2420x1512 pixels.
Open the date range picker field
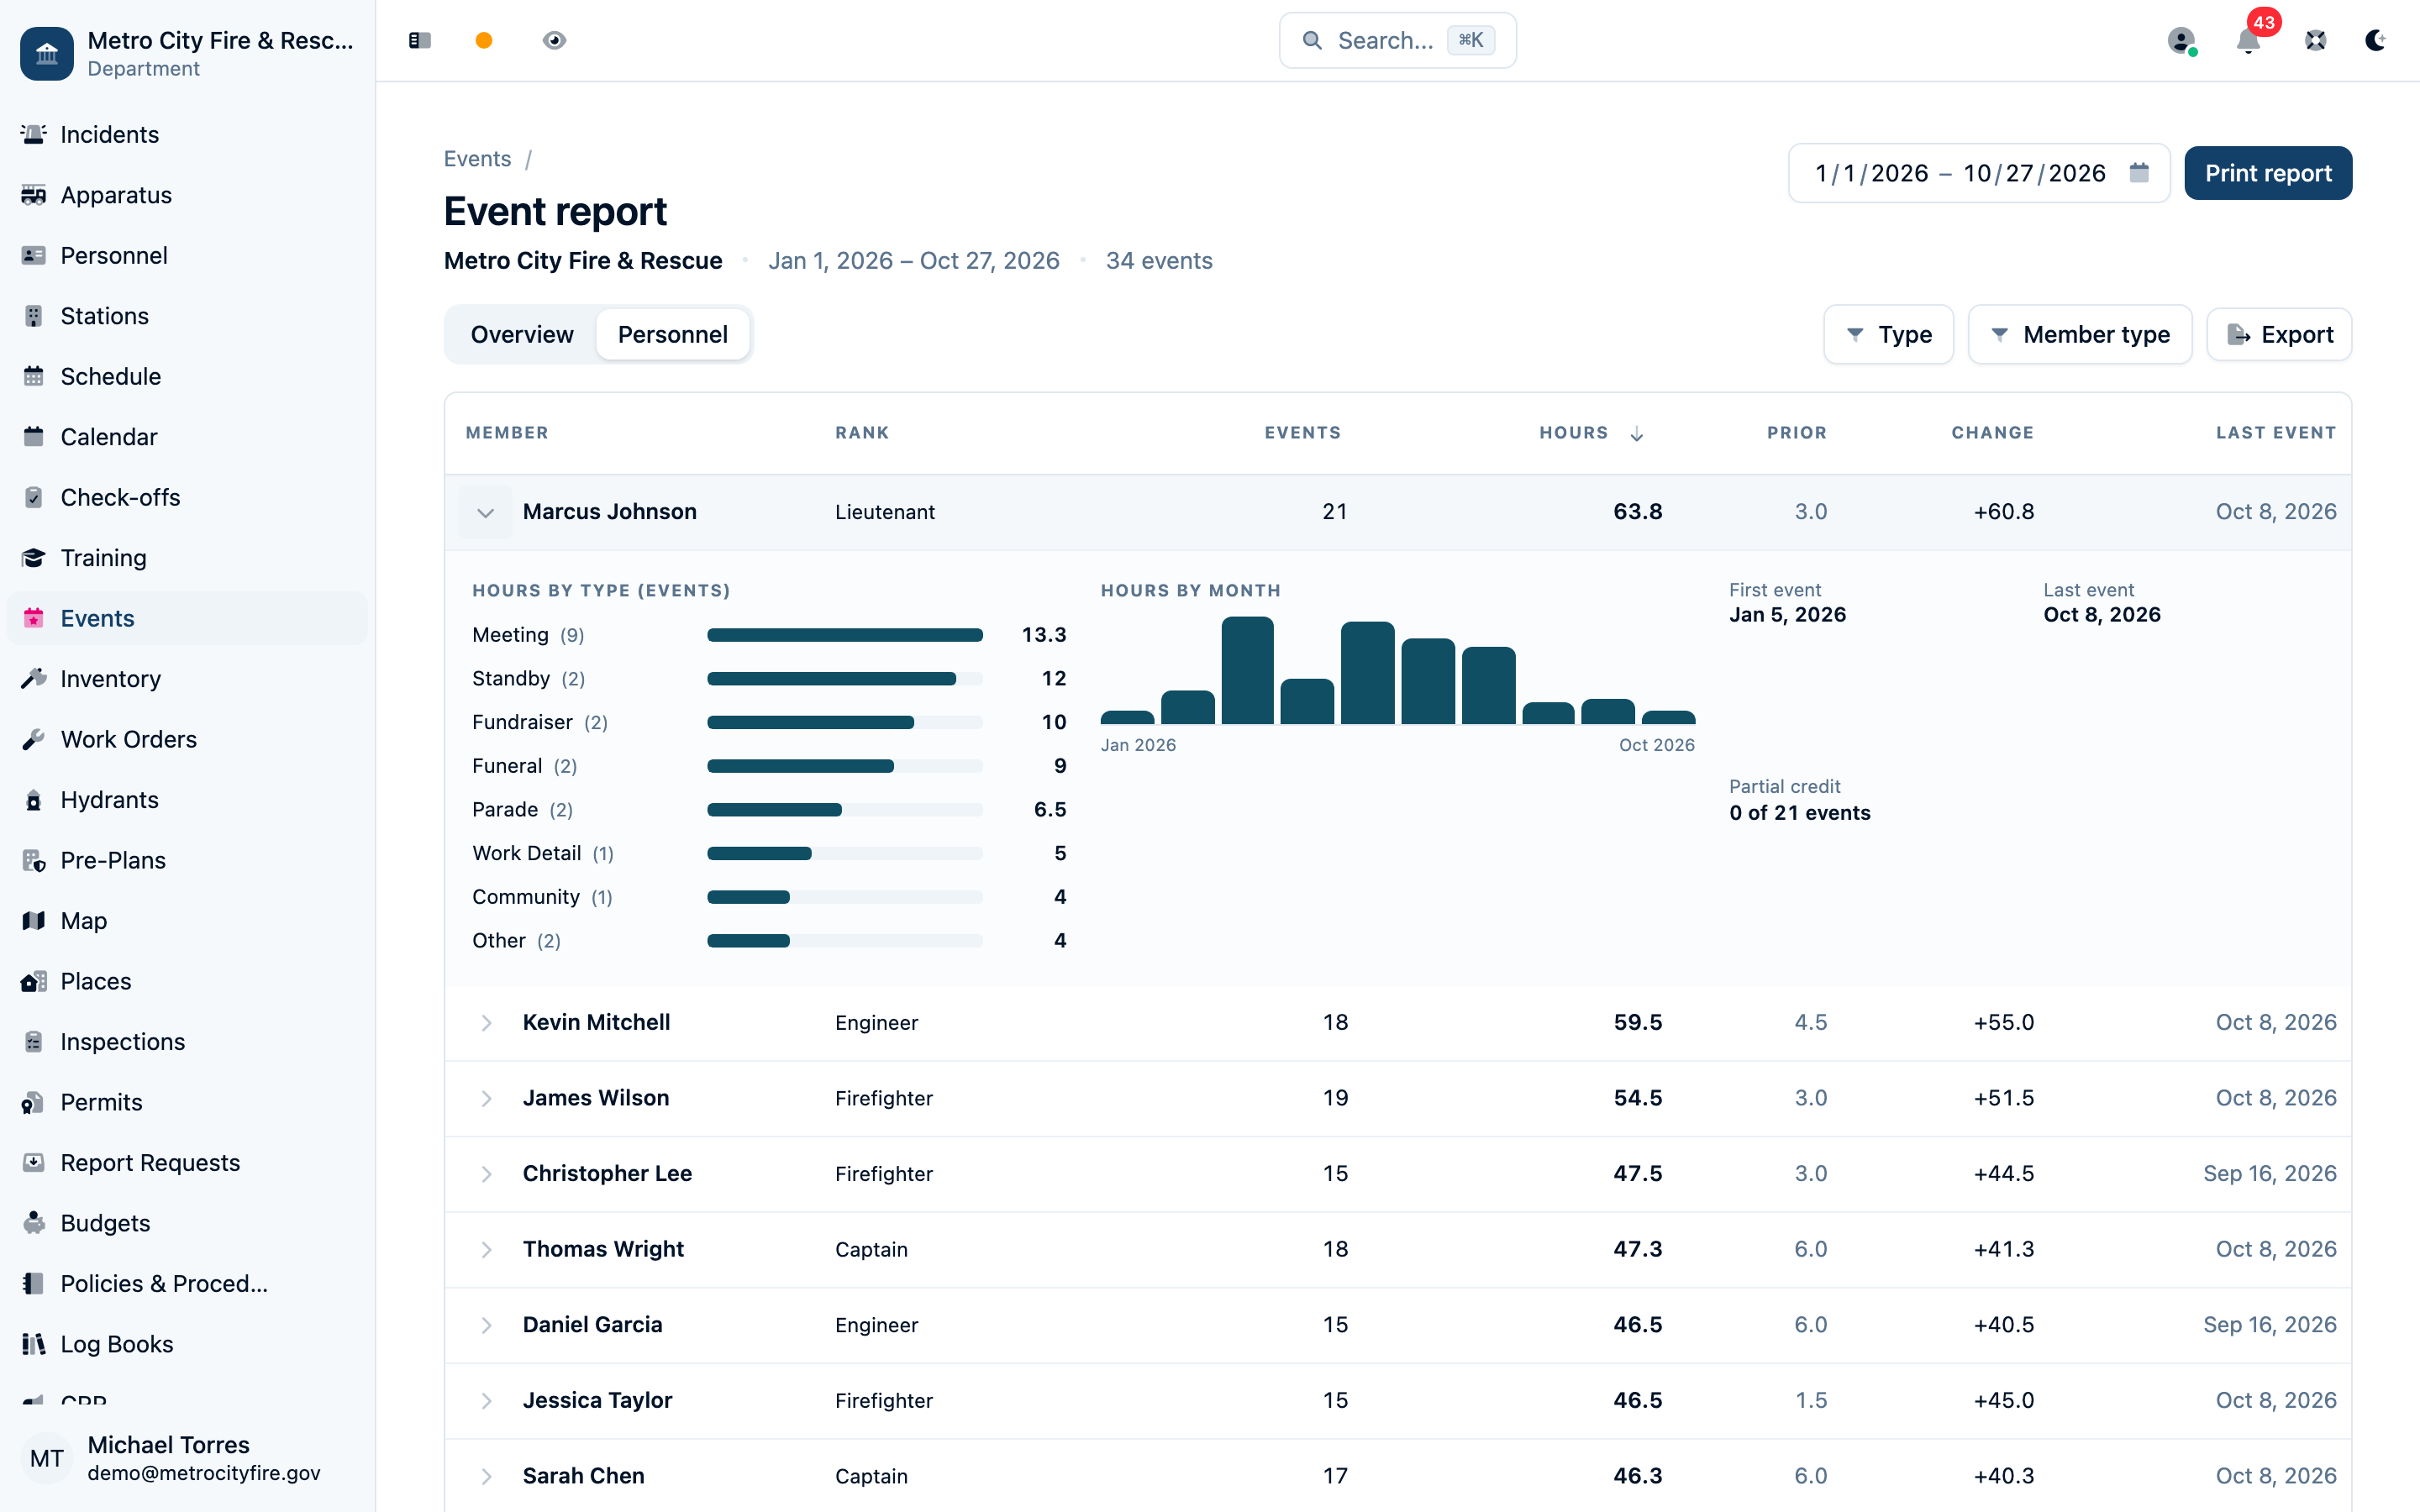pos(1978,173)
